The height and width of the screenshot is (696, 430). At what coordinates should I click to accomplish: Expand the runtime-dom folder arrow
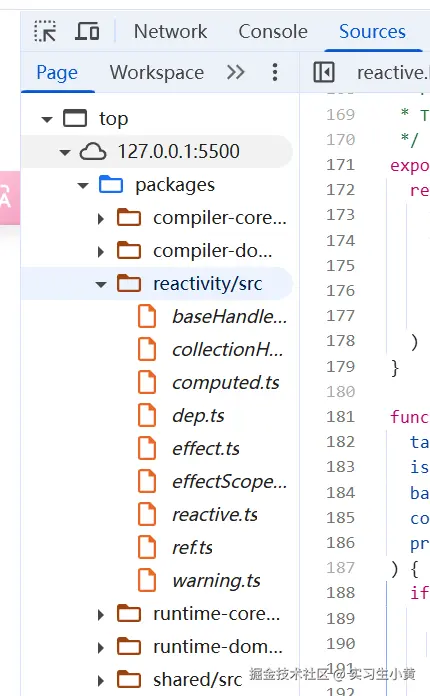pyautogui.click(x=101, y=648)
